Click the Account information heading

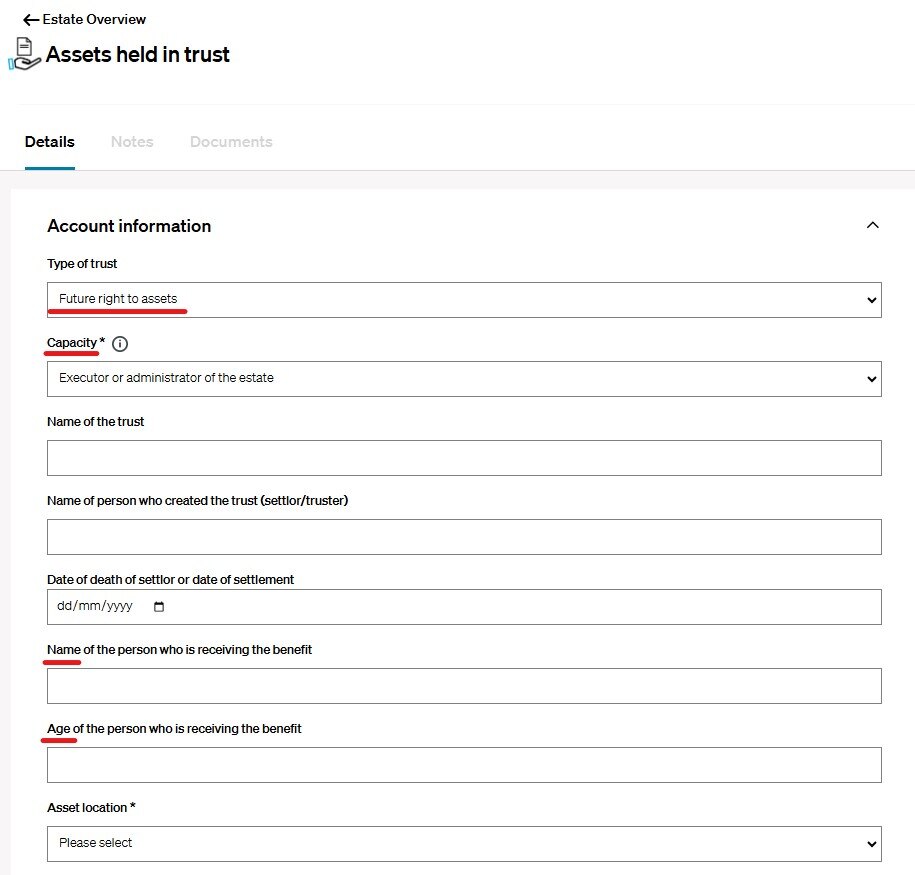click(129, 226)
